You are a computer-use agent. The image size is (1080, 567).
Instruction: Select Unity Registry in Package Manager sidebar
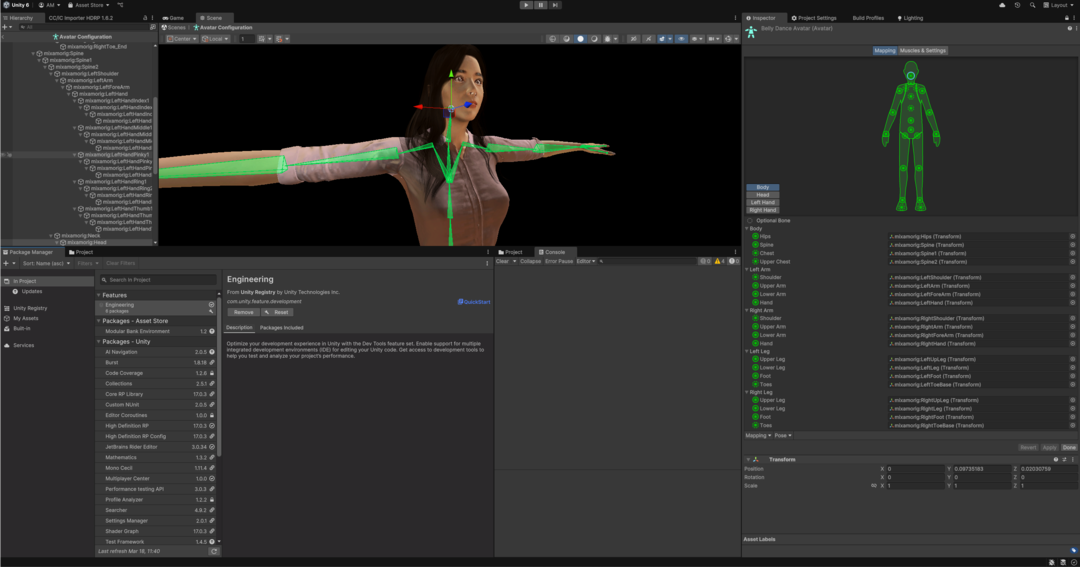pos(30,308)
